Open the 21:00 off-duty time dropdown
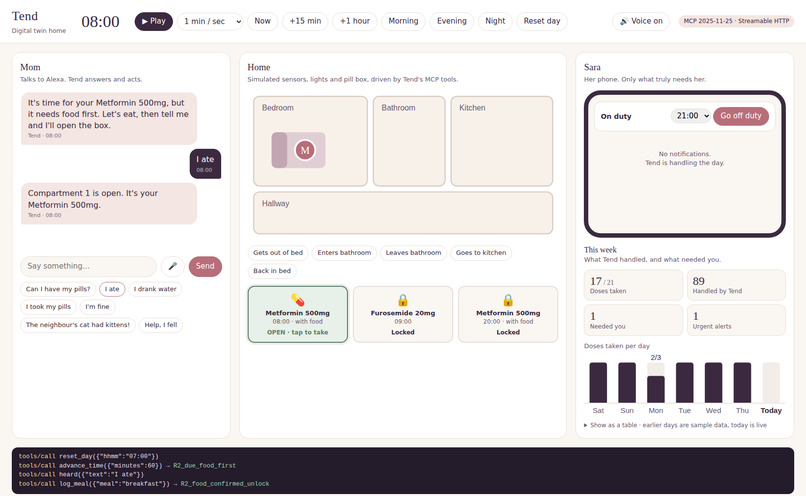Image resolution: width=806 pixels, height=496 pixels. [x=690, y=116]
